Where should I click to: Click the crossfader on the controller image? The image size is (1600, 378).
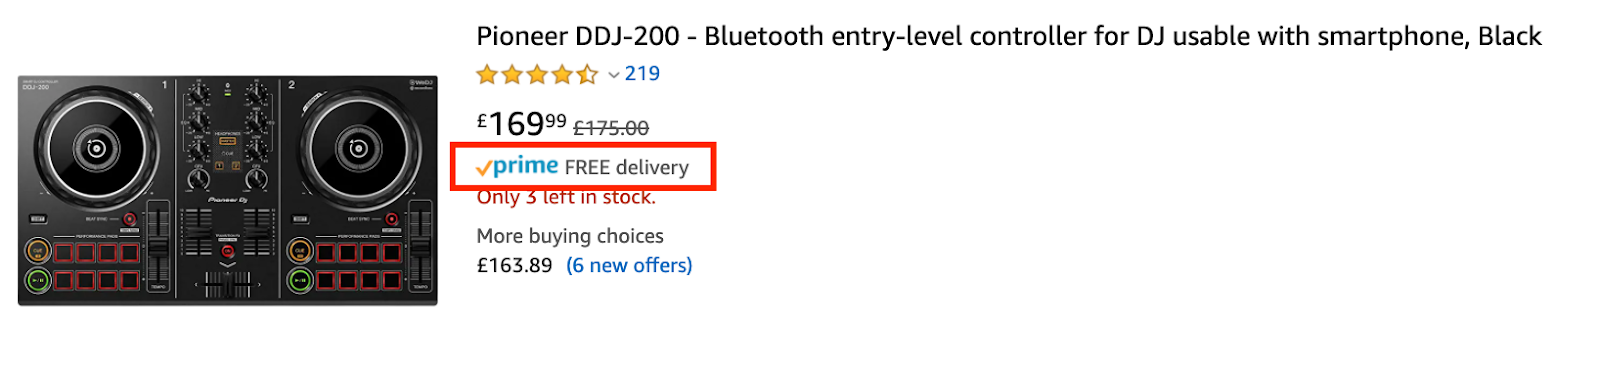[228, 284]
